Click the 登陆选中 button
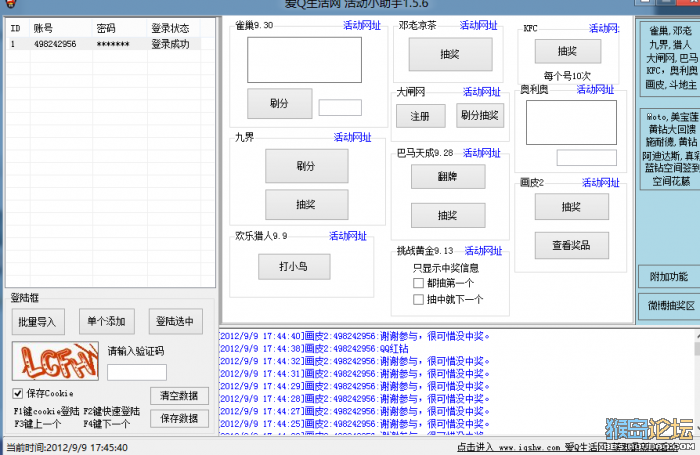This screenshot has width=700, height=455. 175,321
